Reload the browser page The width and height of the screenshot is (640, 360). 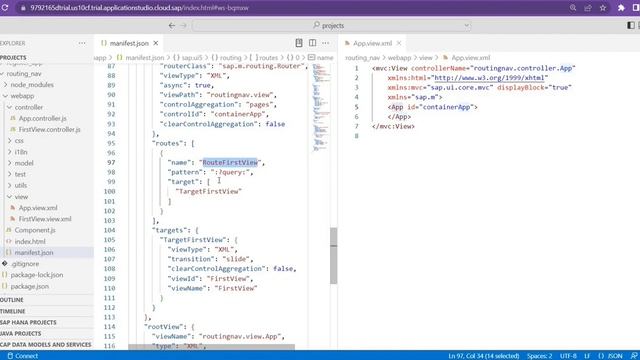5,8
